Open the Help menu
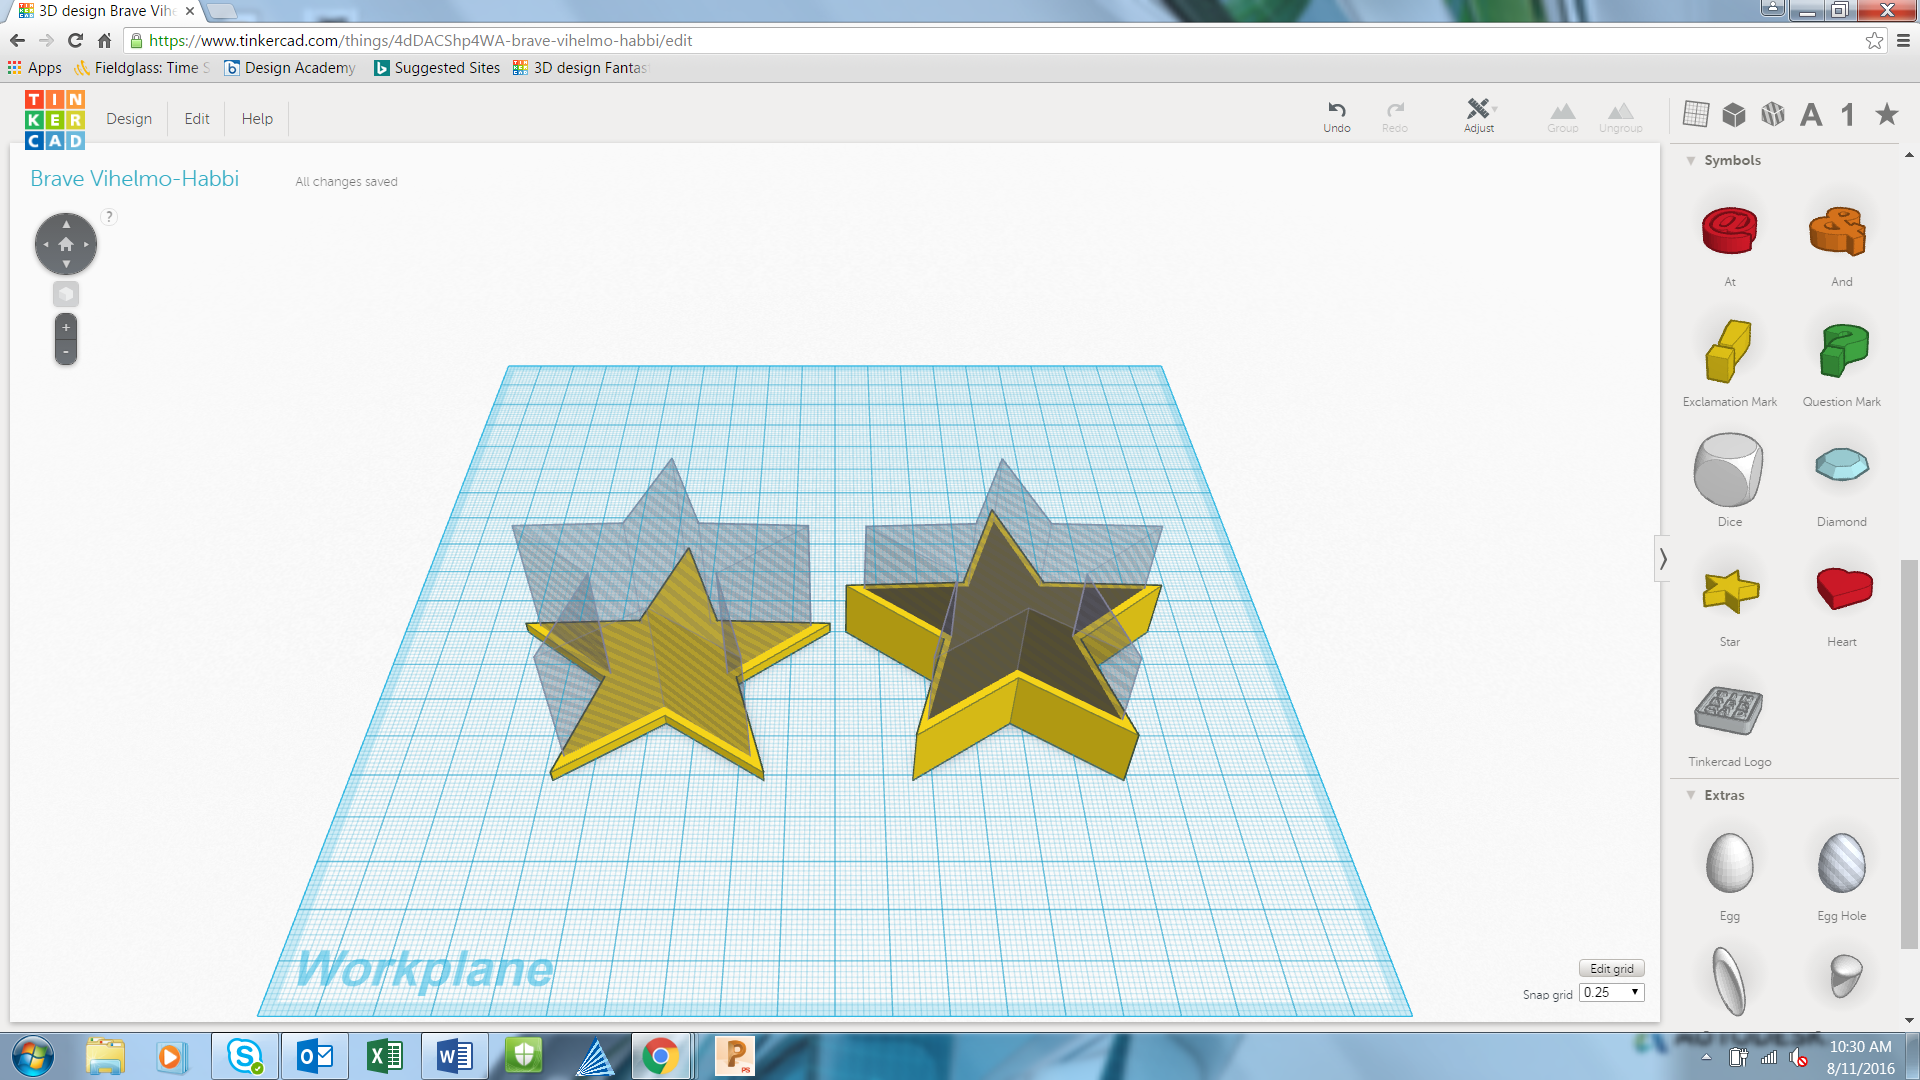This screenshot has width=1920, height=1080. [x=257, y=118]
